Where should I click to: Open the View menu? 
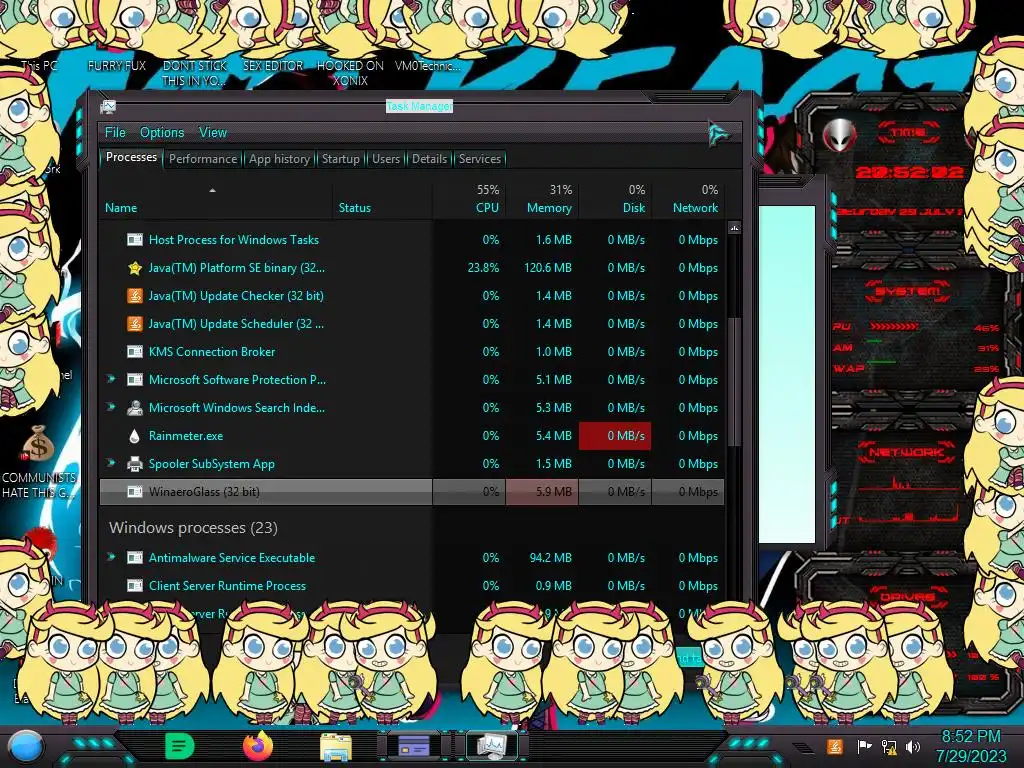213,133
